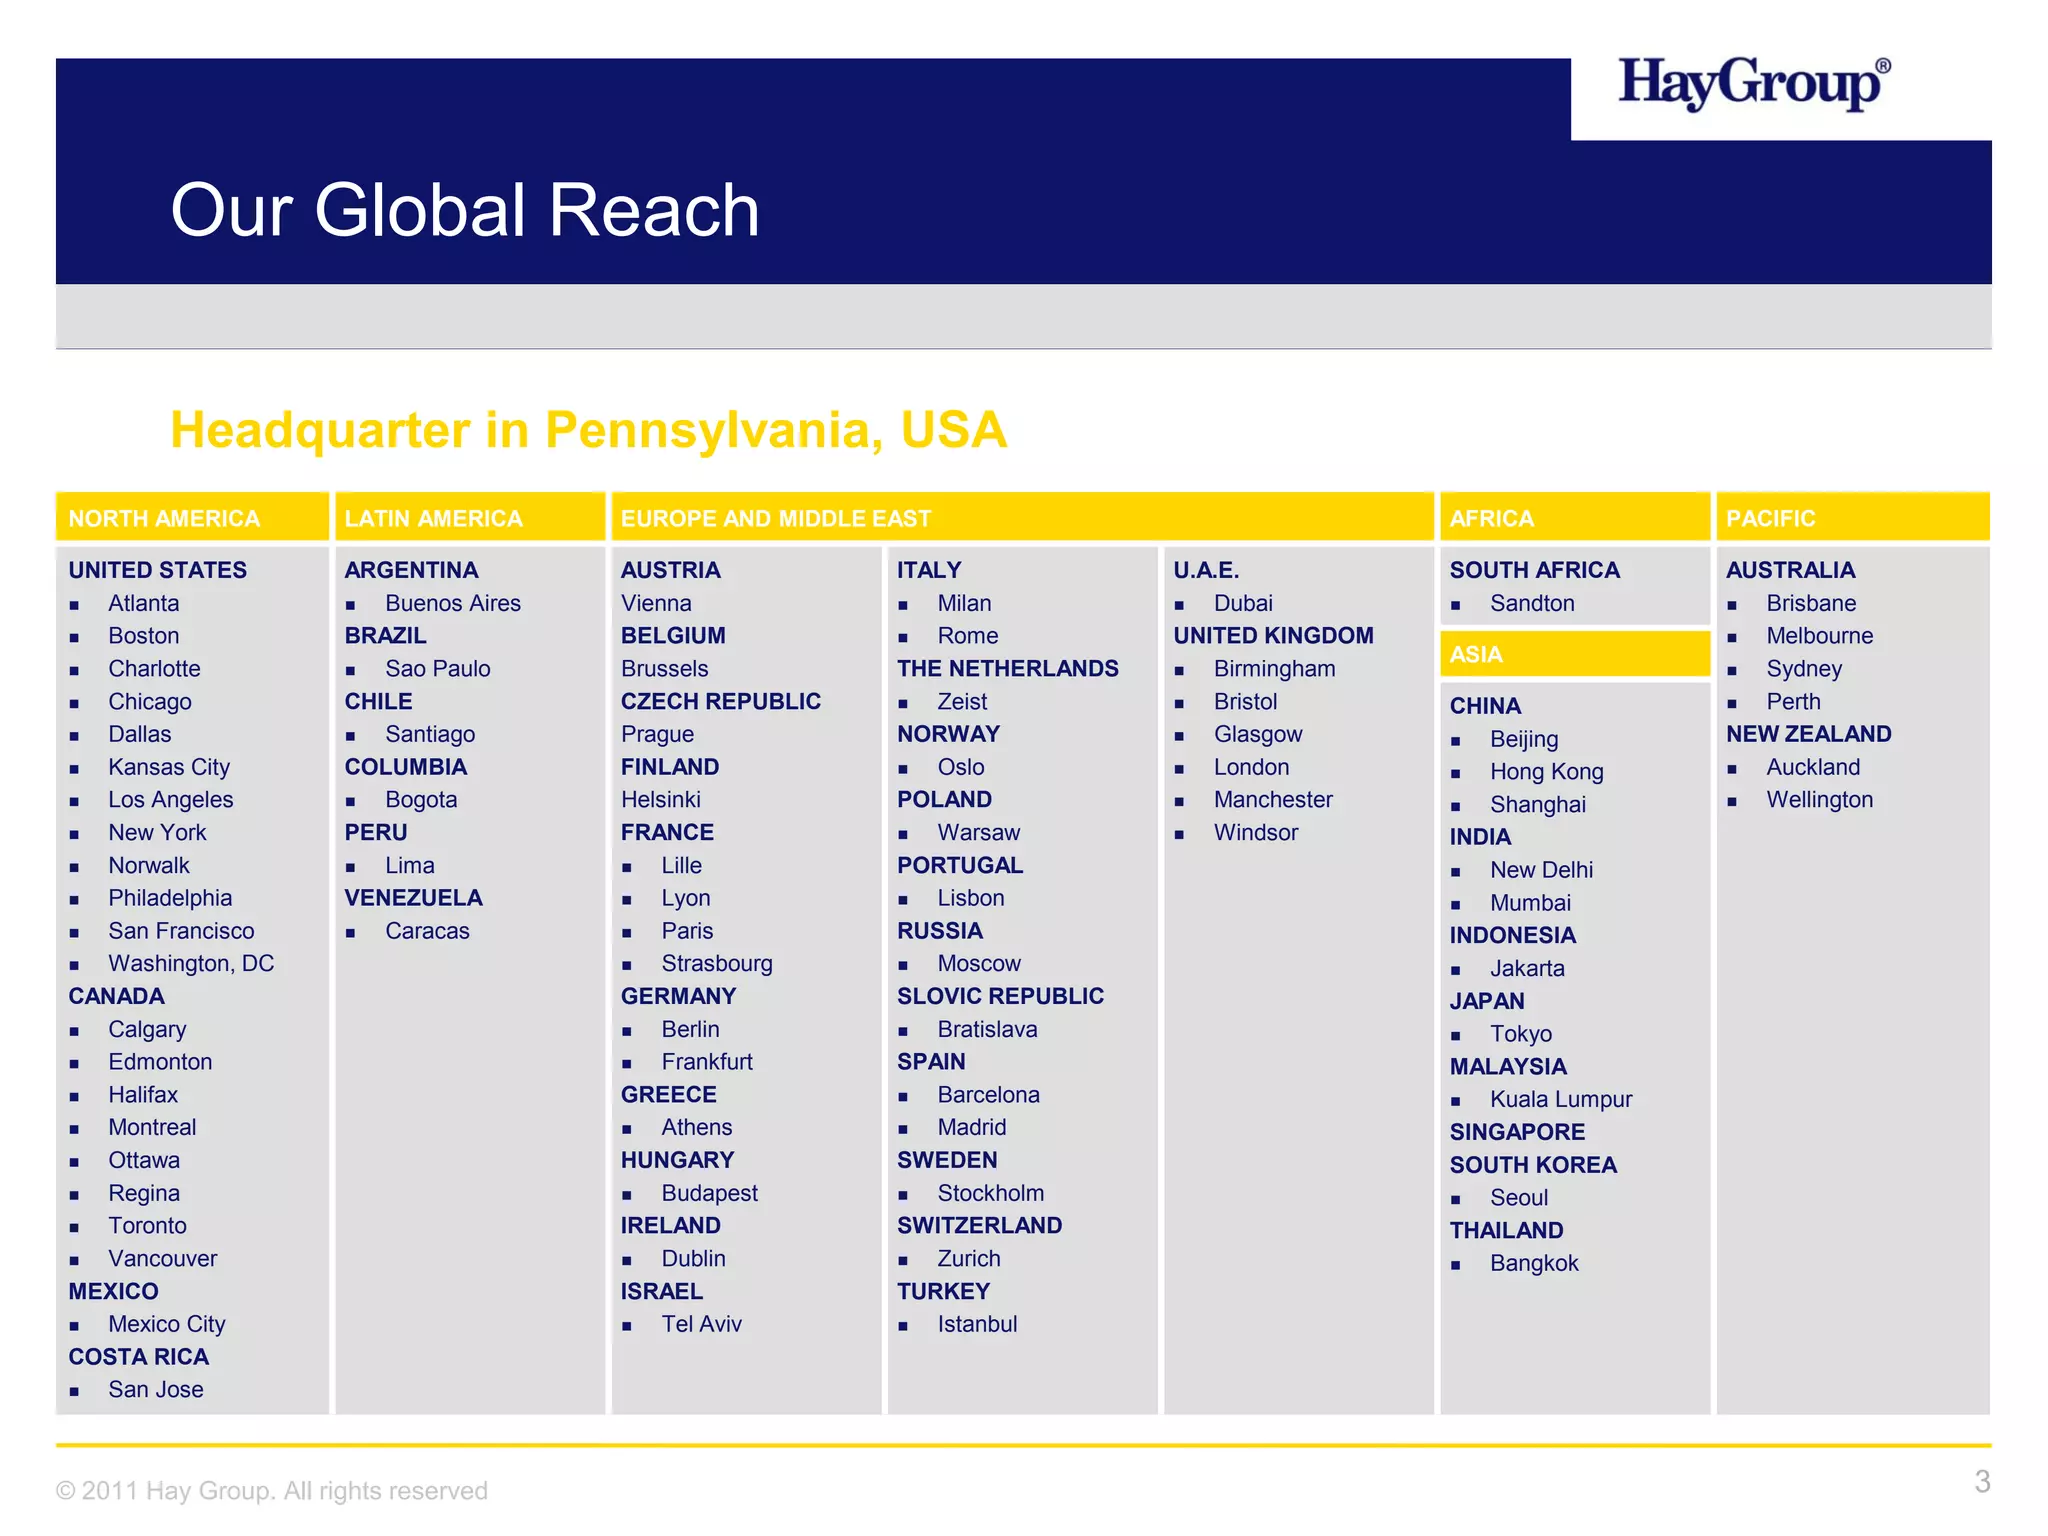Click Philadelphia in the list

[170, 898]
